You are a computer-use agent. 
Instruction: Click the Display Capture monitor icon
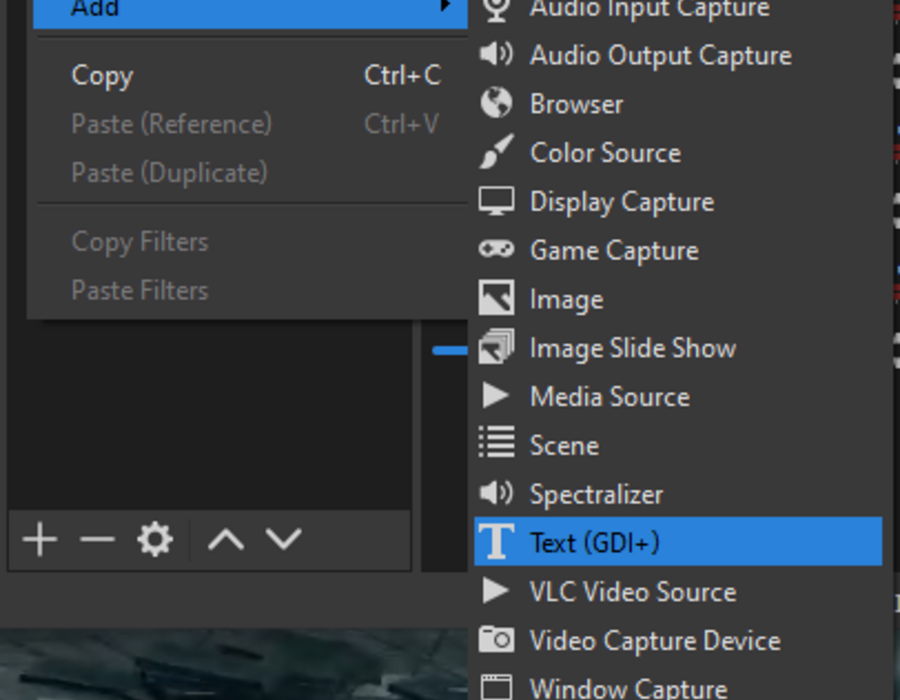pos(496,201)
